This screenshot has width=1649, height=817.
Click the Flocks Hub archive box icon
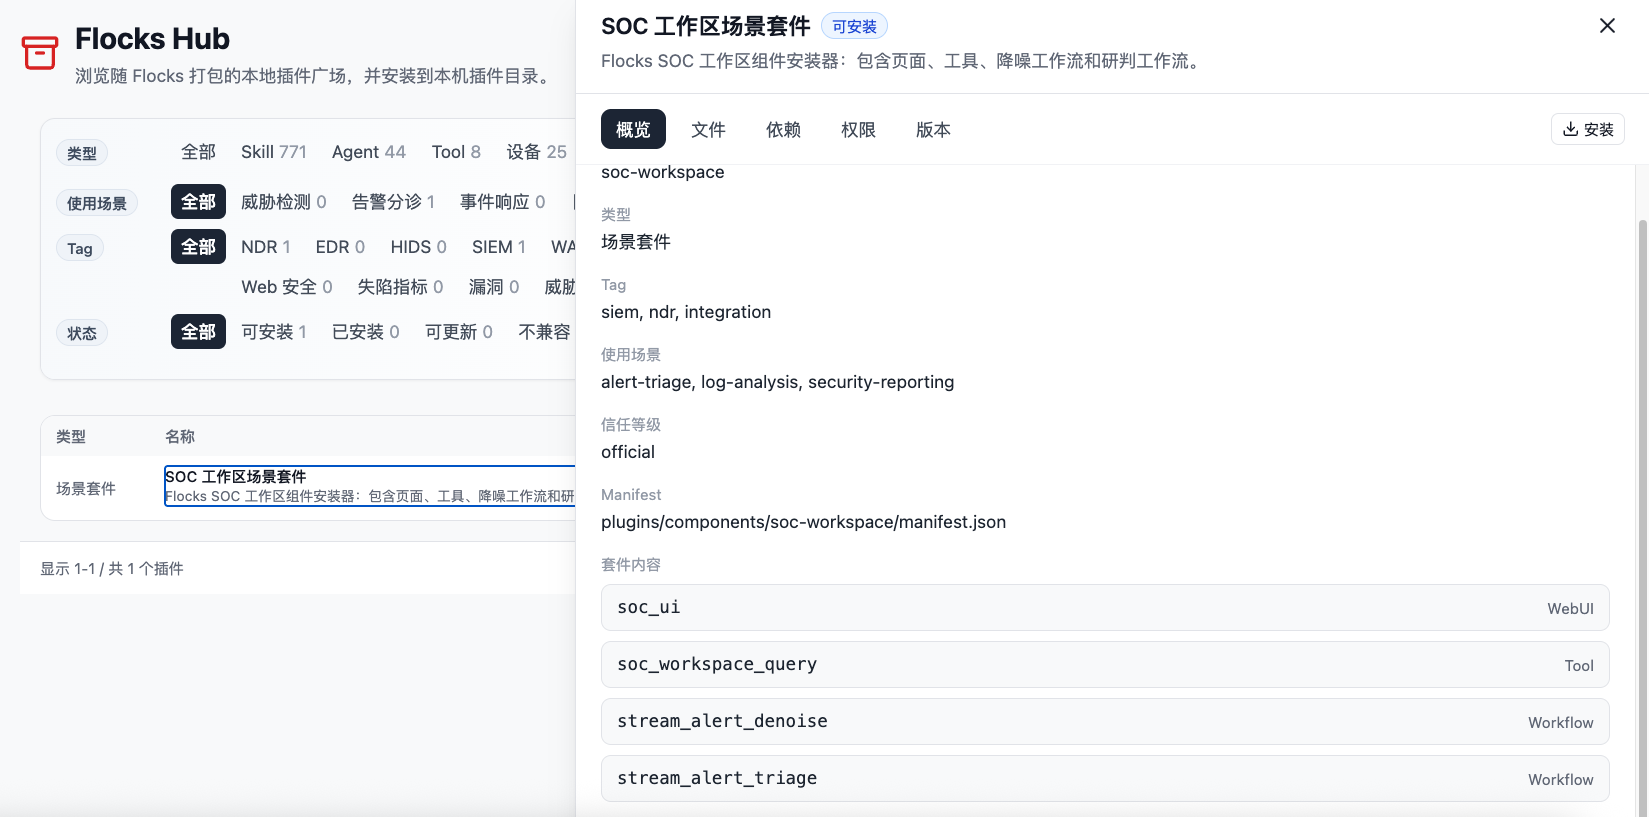pyautogui.click(x=40, y=53)
